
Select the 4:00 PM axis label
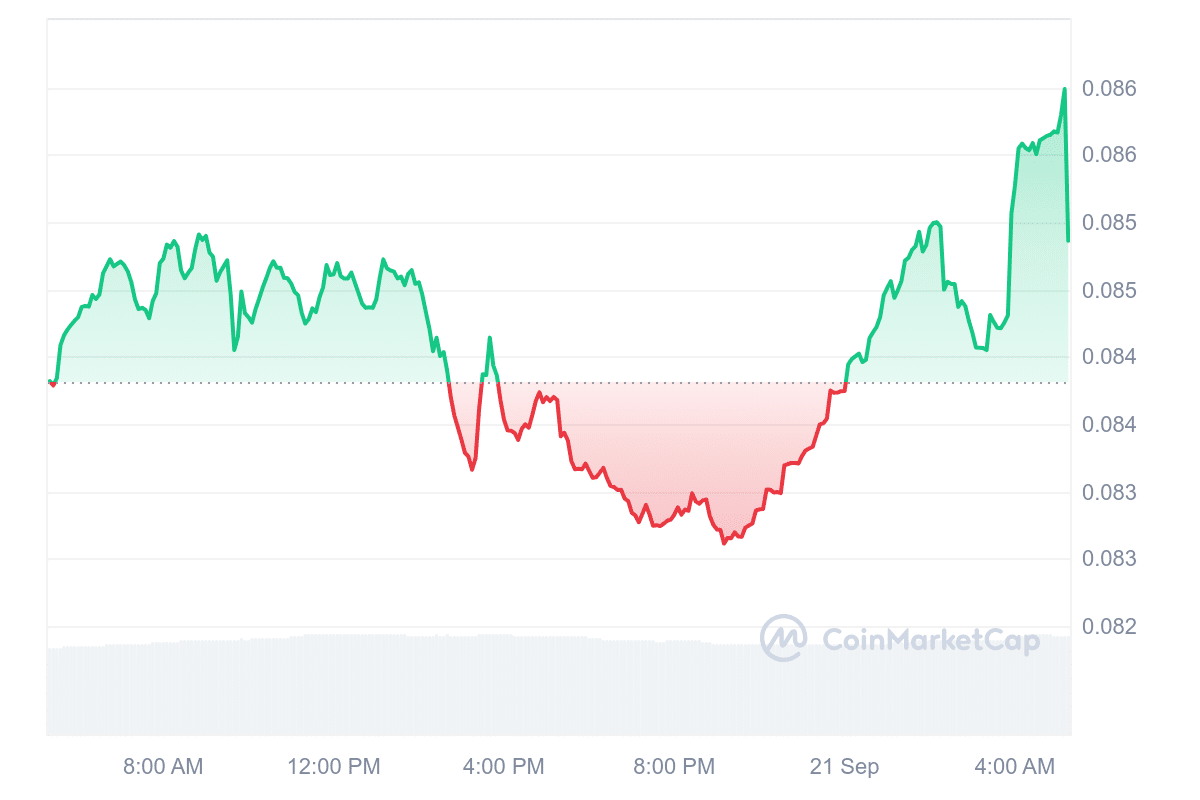tap(505, 767)
